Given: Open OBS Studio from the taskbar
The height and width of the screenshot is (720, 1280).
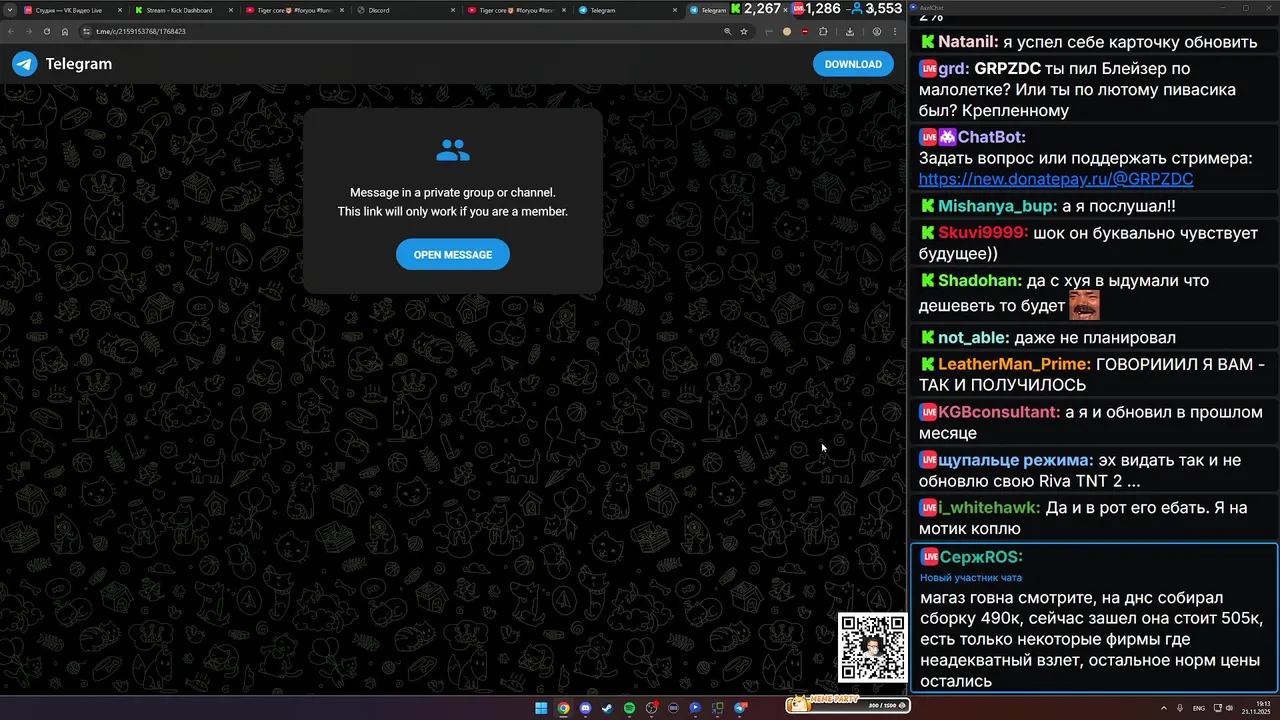Looking at the screenshot, I should click(x=651, y=708).
